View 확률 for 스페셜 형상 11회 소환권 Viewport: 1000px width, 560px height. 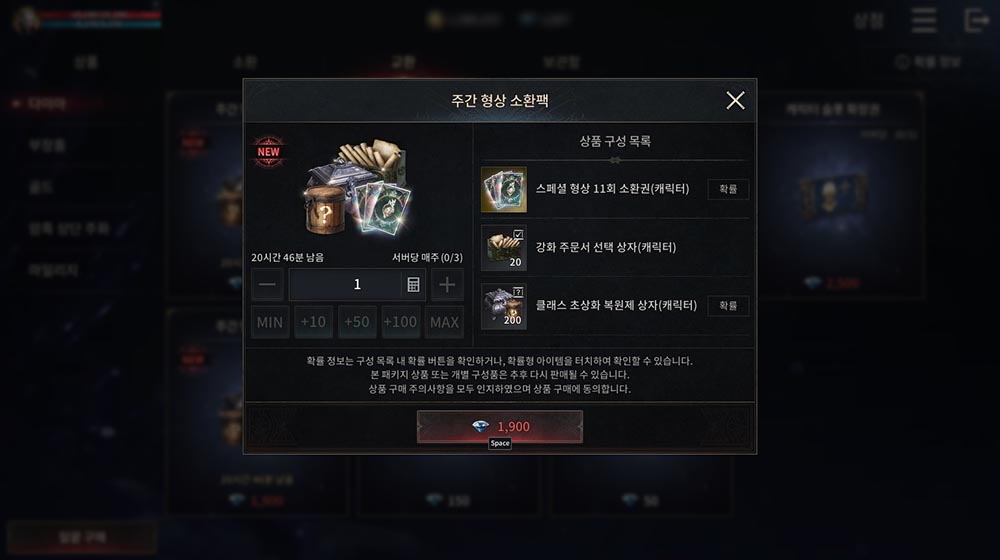pyautogui.click(x=728, y=189)
